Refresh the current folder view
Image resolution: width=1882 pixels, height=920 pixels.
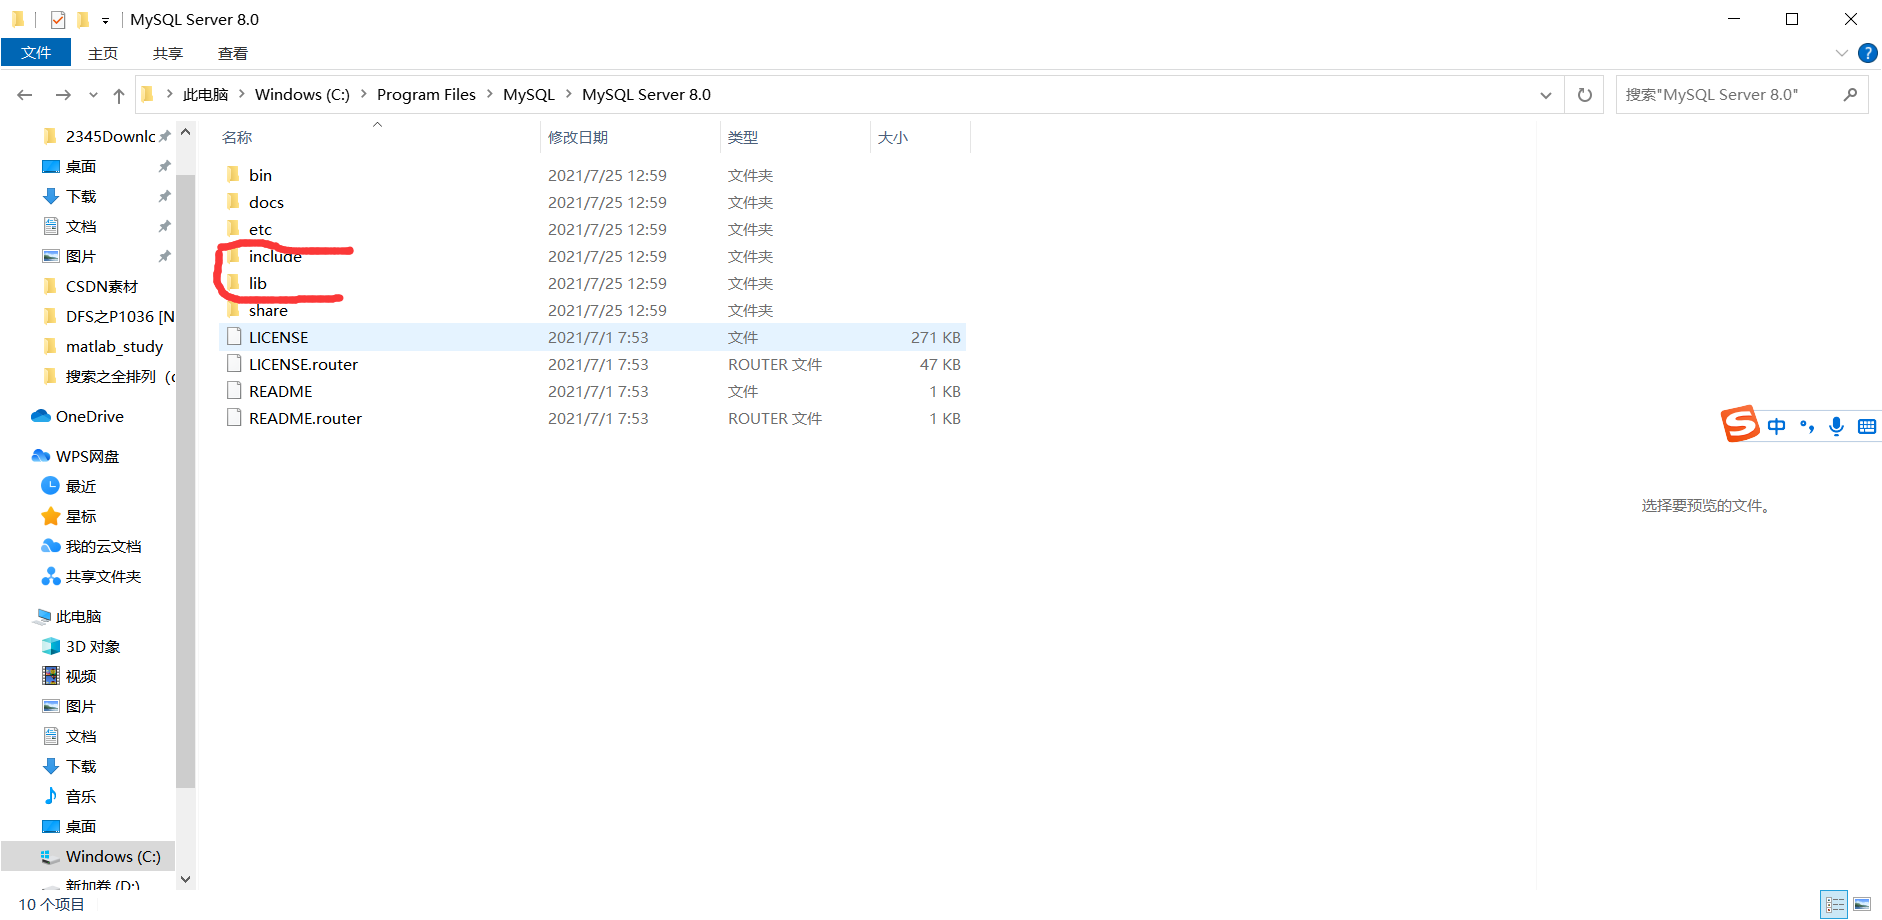point(1585,95)
